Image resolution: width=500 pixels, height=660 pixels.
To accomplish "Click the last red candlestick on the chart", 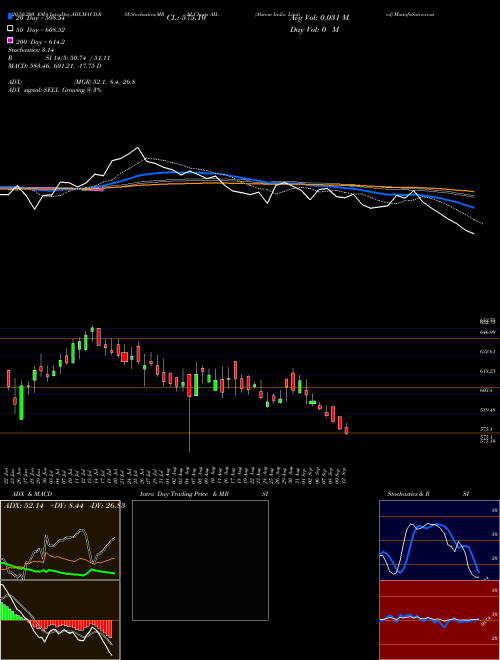I will tap(346, 430).
